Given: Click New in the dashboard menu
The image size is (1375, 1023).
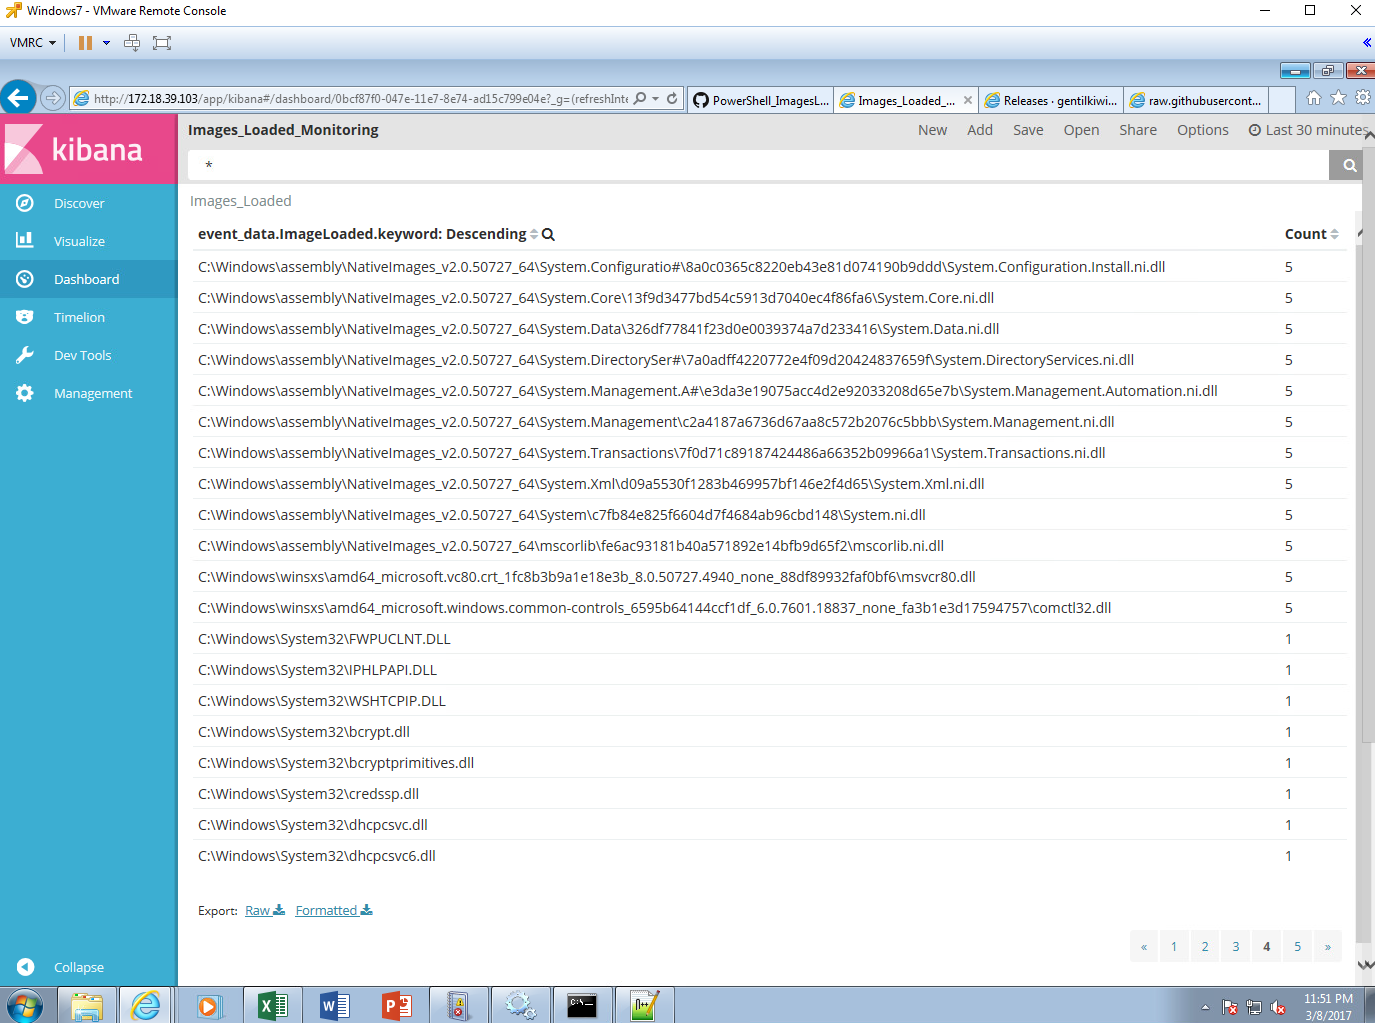Looking at the screenshot, I should click(x=932, y=130).
